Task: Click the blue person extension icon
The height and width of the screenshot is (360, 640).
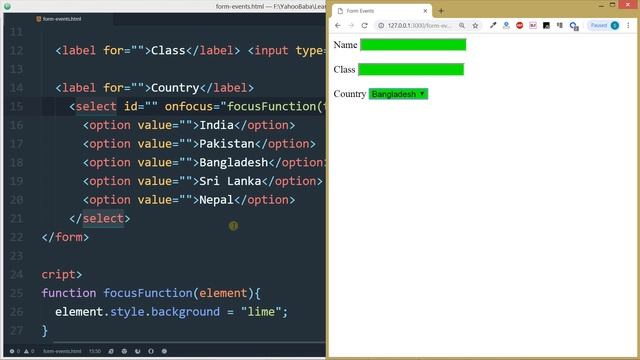Action: click(506, 25)
